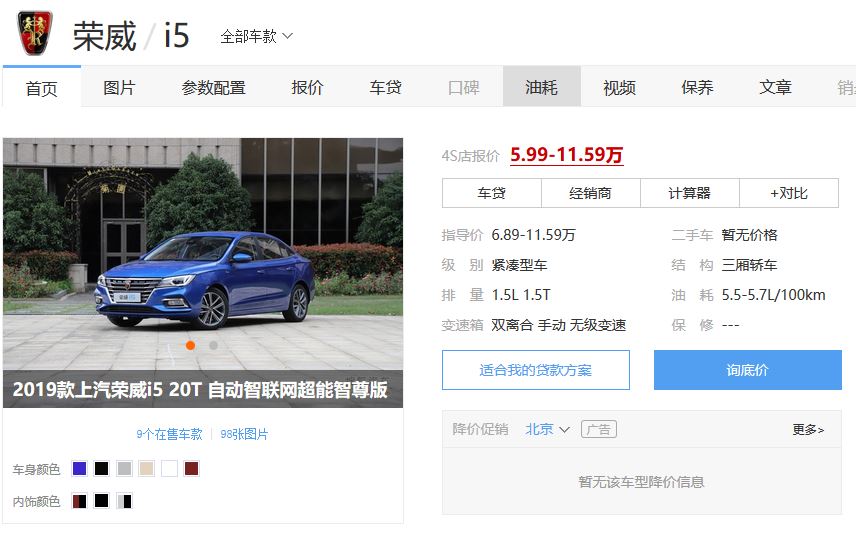Select the all-black interior color swatch
The width and height of the screenshot is (856, 533).
(102, 501)
